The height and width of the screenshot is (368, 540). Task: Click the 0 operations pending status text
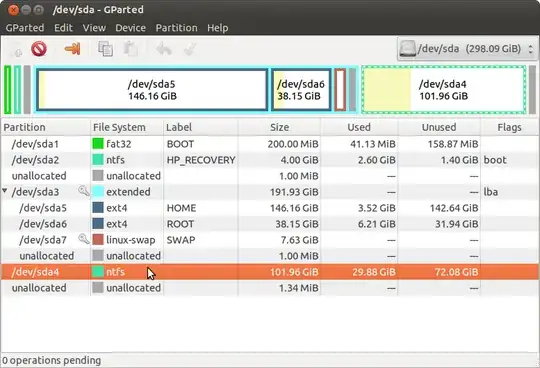coord(52,360)
